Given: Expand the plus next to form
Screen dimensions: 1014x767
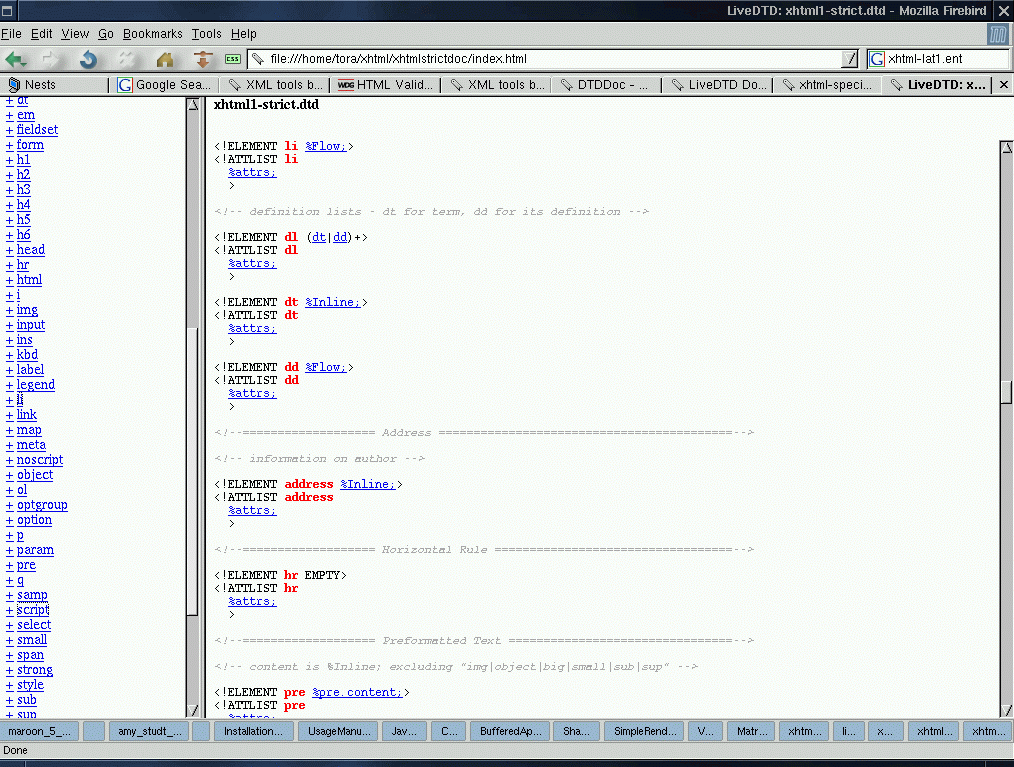Looking at the screenshot, I should tap(9, 145).
